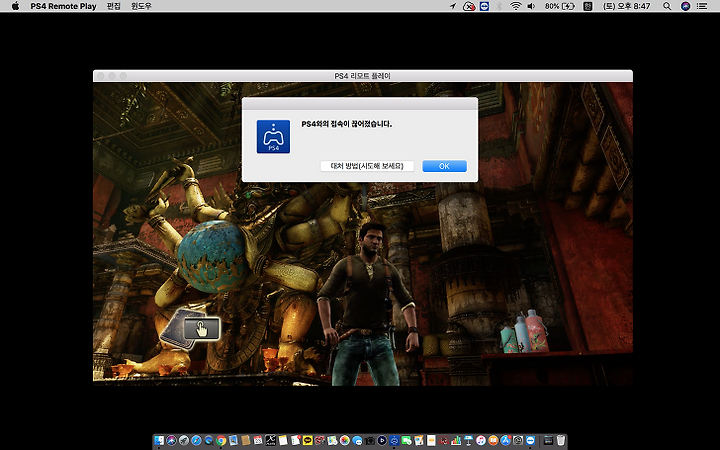Launch Google Chrome from the Dock
This screenshot has width=720, height=450.
point(221,440)
